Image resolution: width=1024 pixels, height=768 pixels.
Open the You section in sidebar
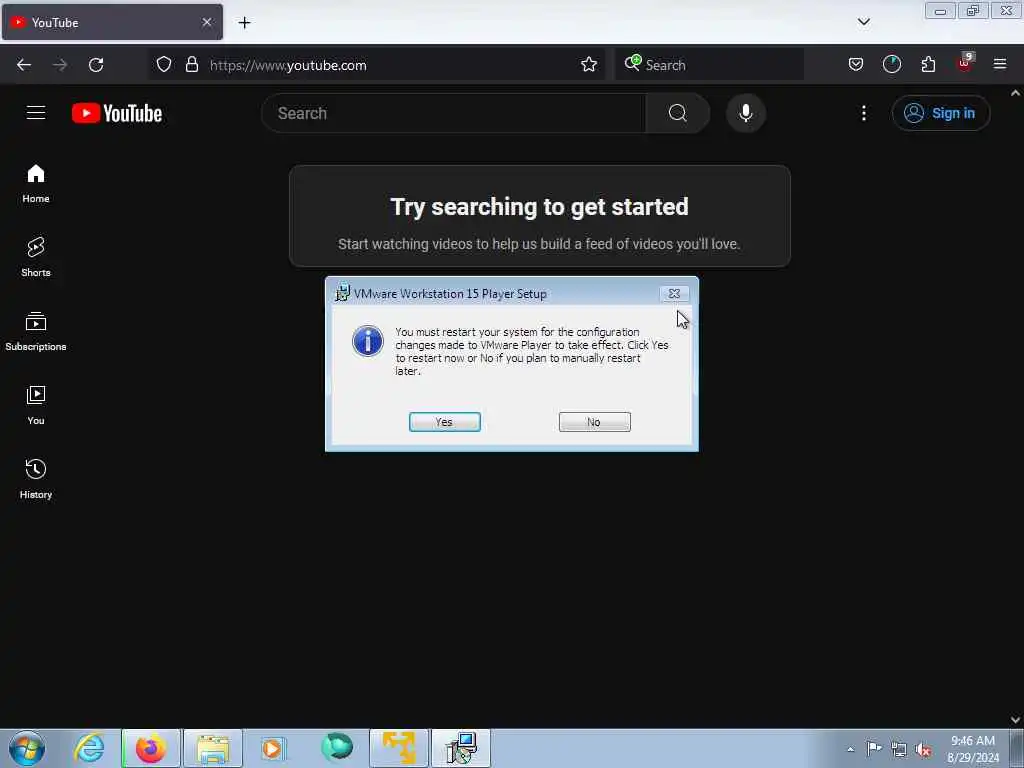tap(36, 406)
